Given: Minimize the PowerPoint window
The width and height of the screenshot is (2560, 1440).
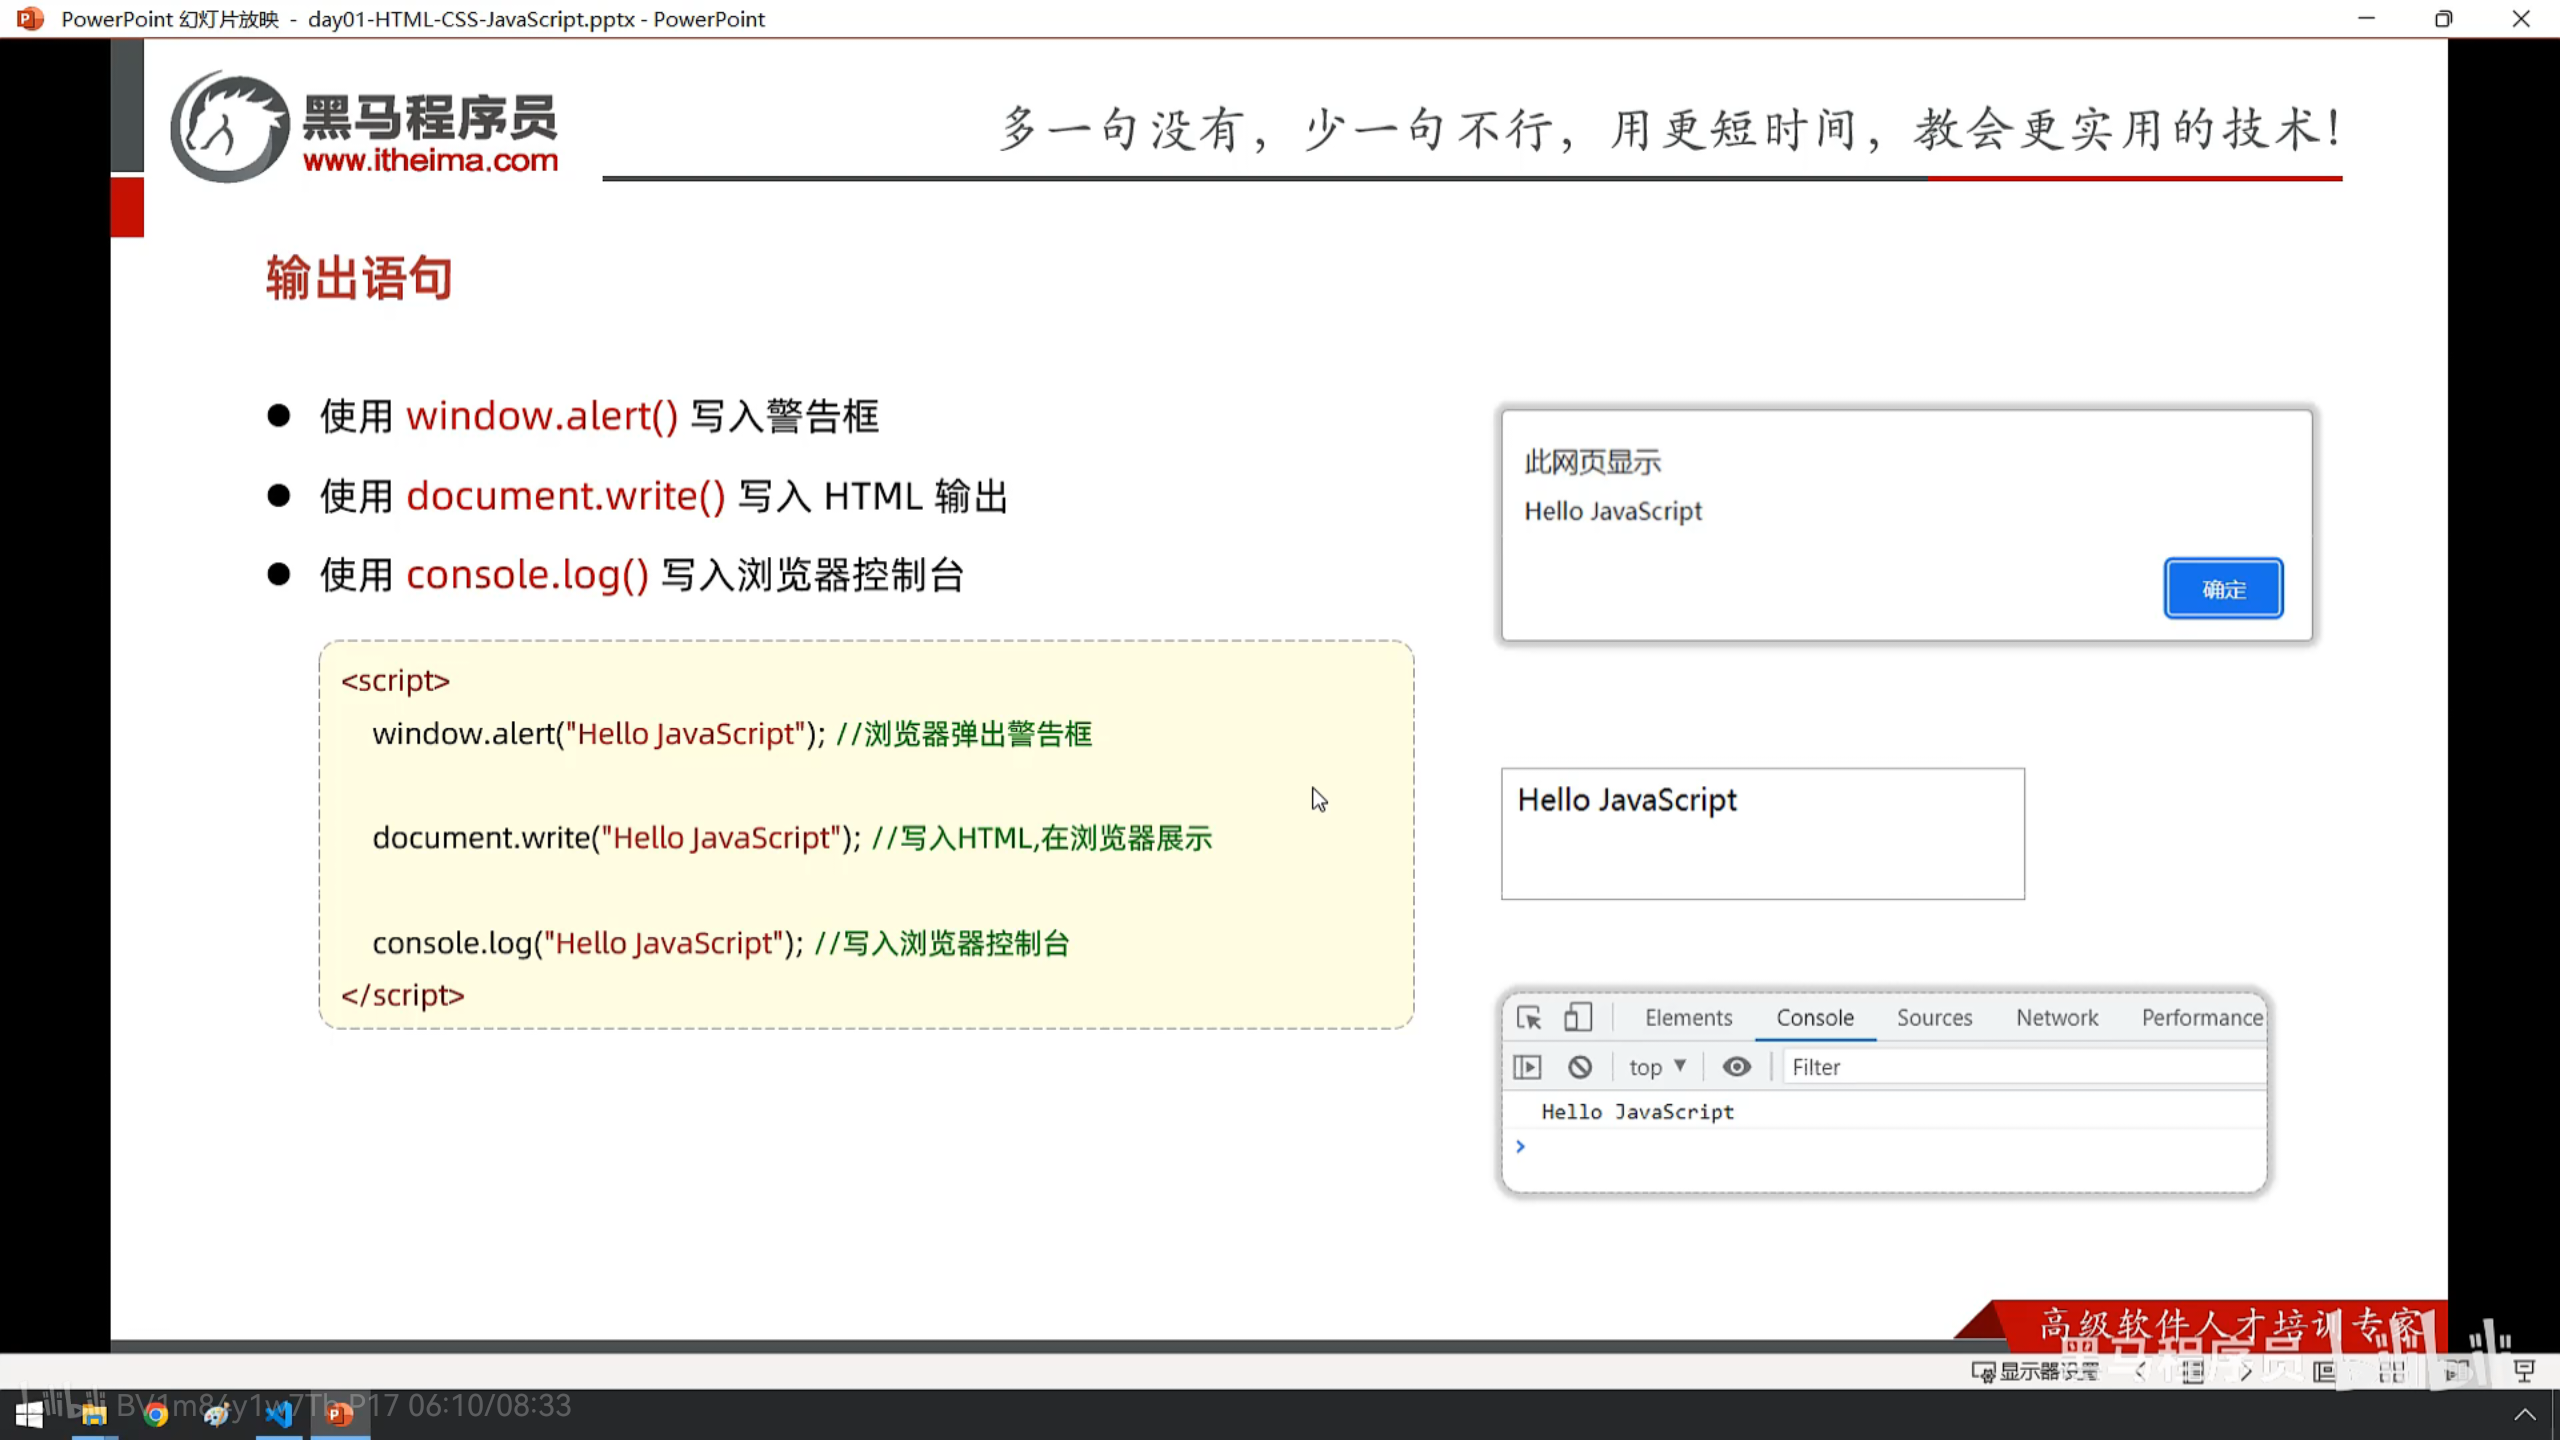Looking at the screenshot, I should tap(2366, 18).
